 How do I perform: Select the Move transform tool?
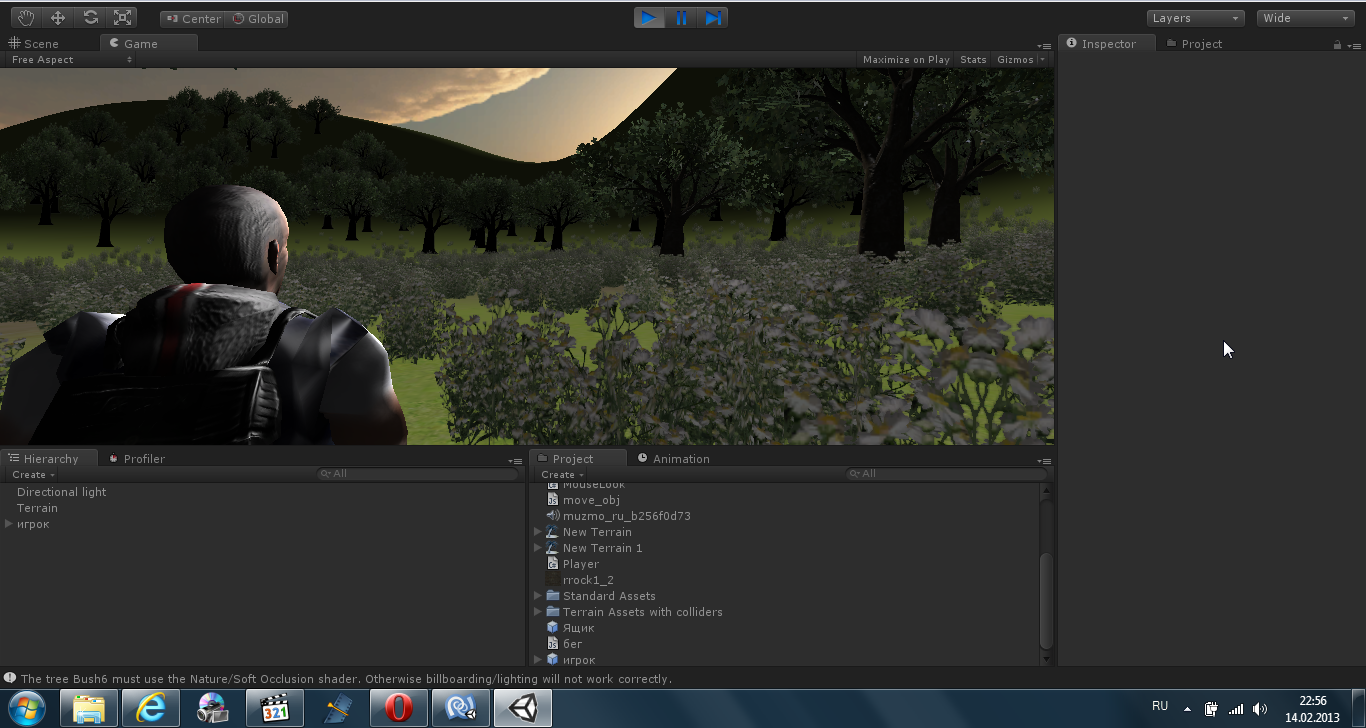(58, 18)
